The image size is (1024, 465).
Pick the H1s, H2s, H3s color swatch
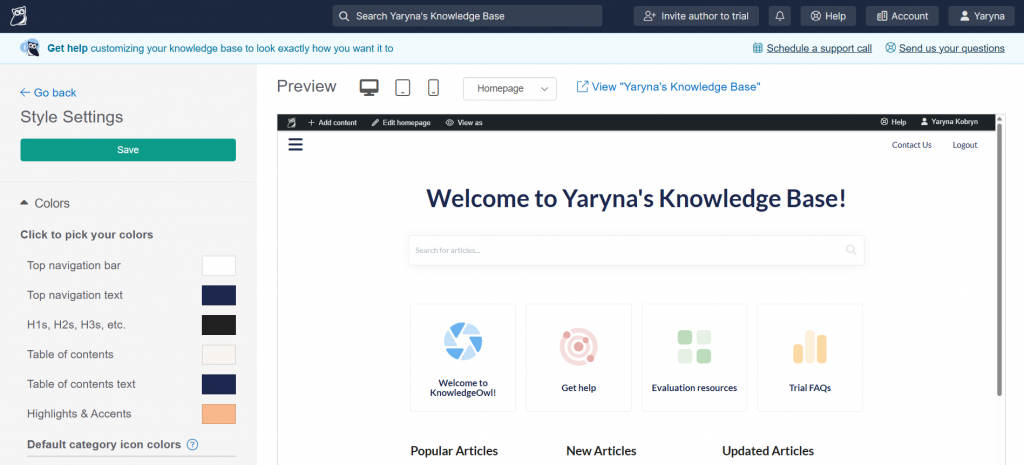coord(219,325)
